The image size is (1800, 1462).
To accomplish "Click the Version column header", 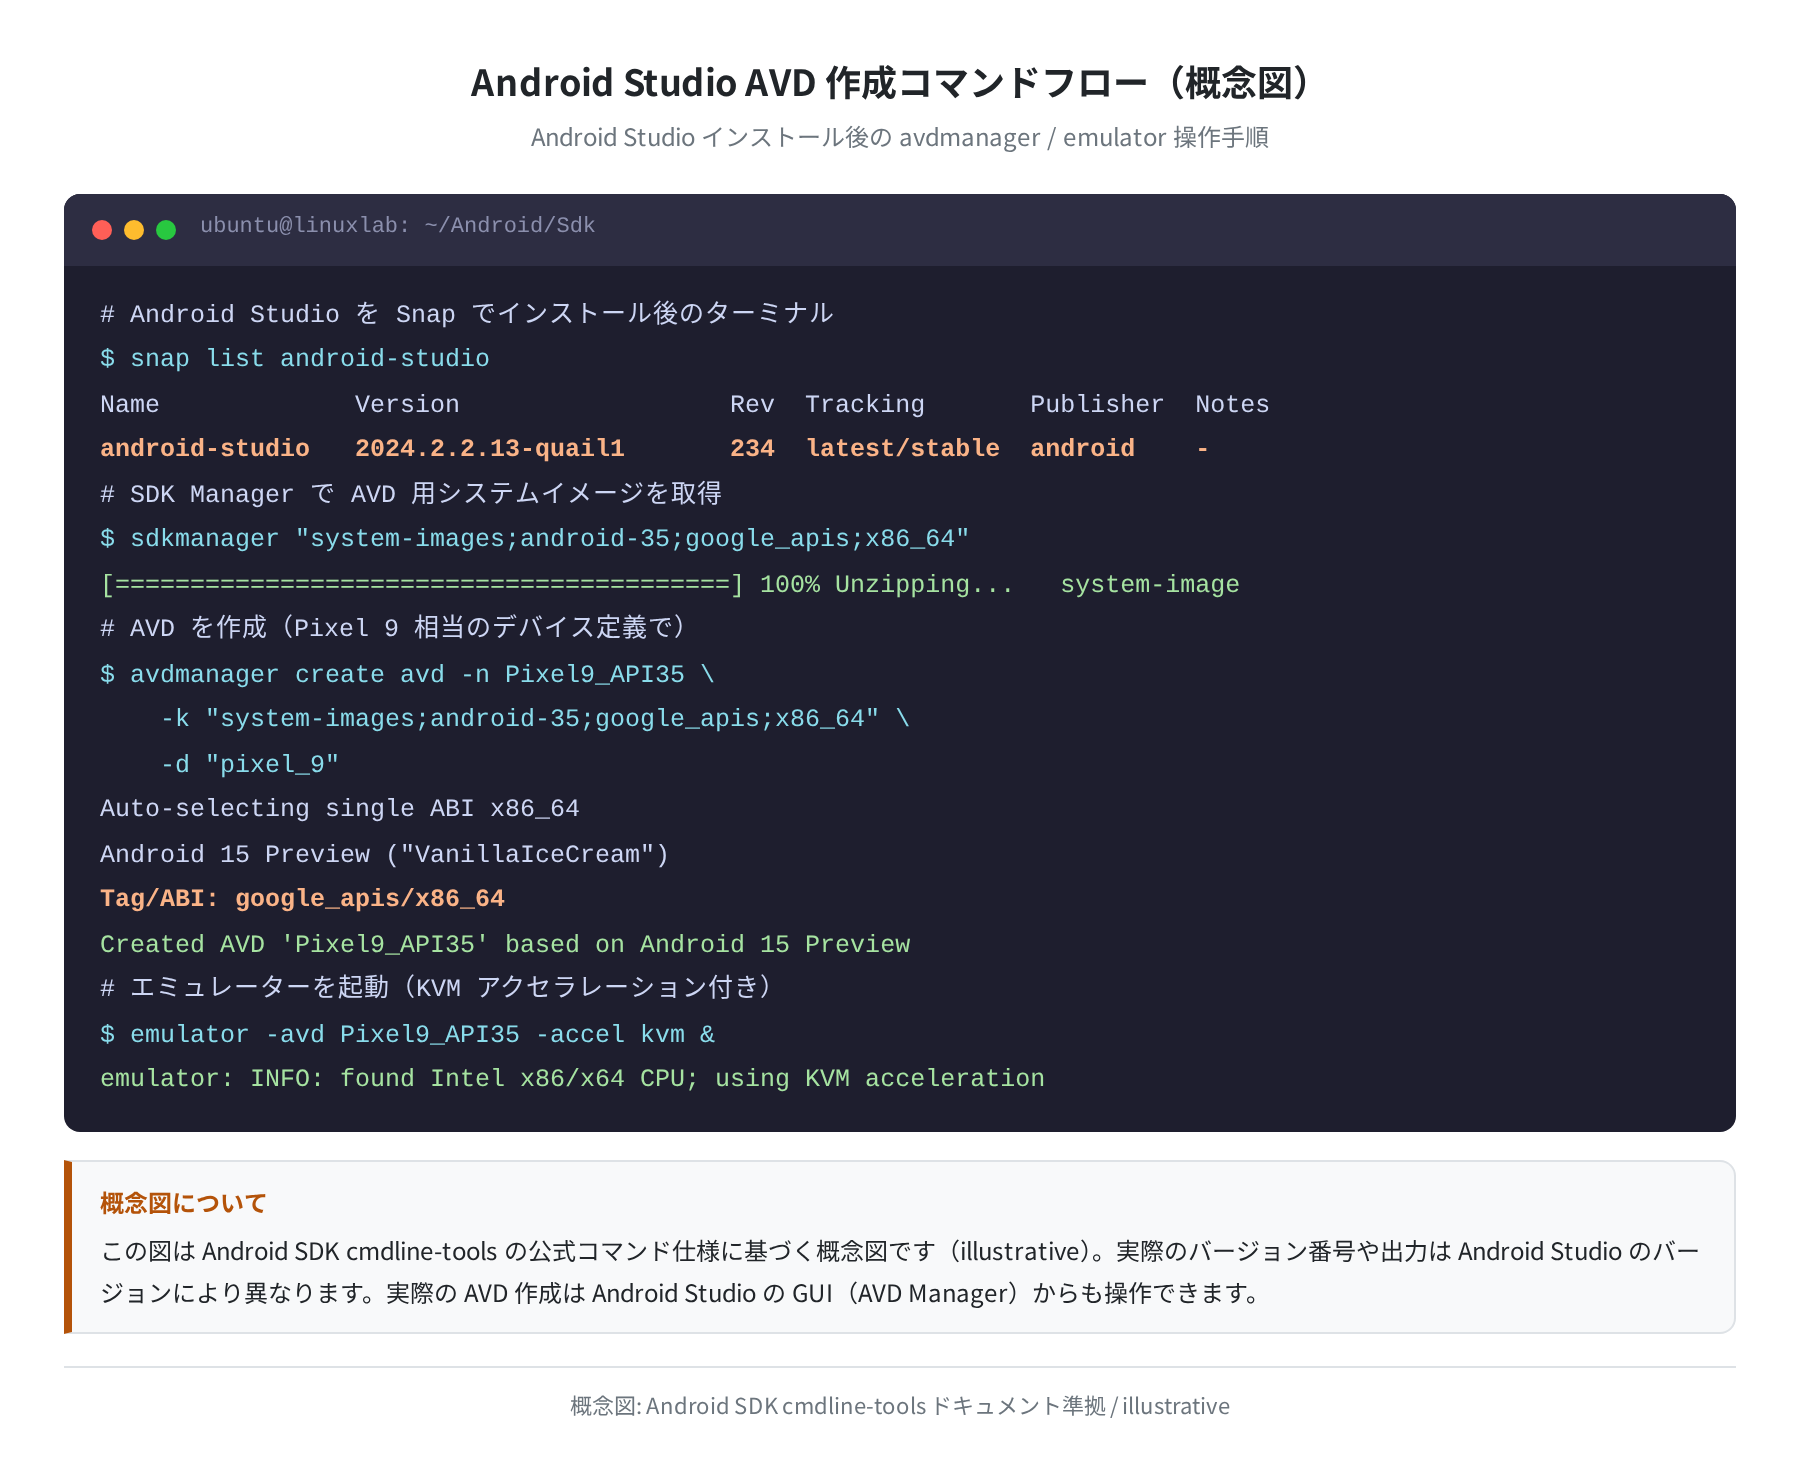I will (407, 404).
